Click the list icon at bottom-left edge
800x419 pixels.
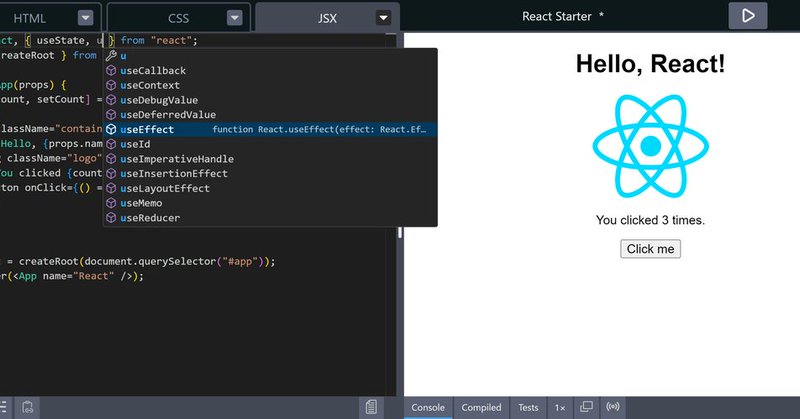click(x=3, y=407)
